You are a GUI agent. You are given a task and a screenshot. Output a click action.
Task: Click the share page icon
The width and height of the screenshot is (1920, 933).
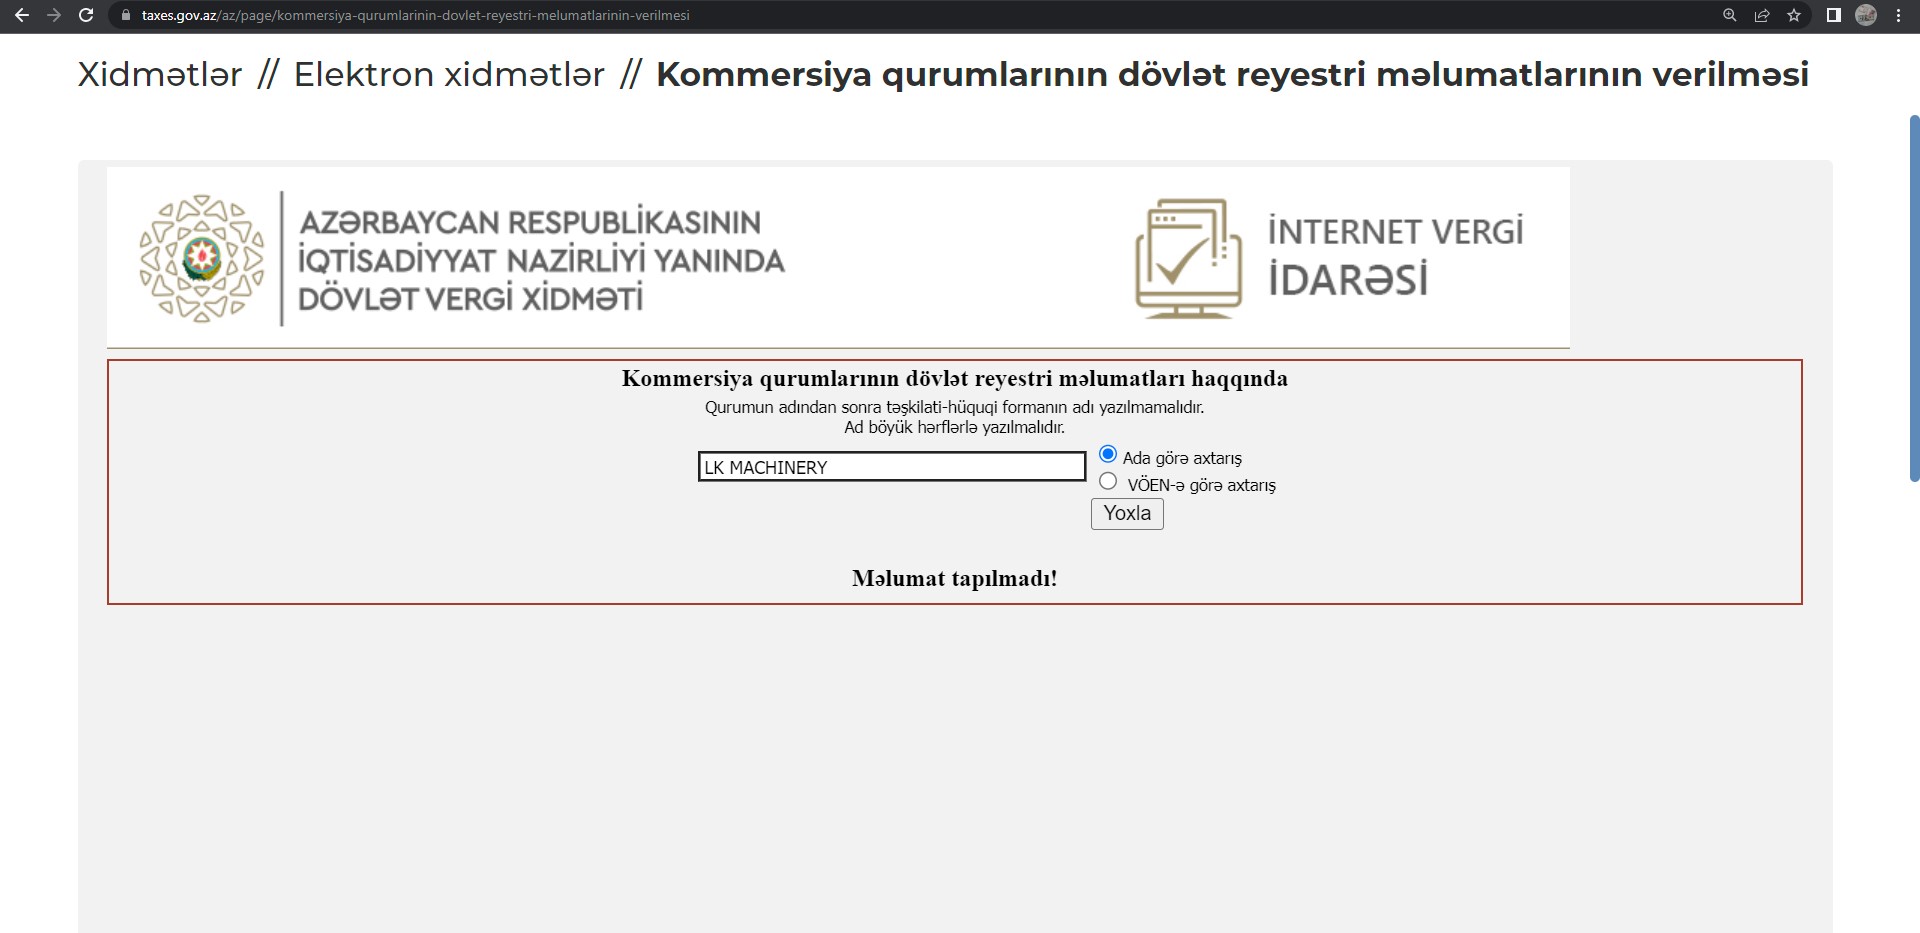[1762, 15]
